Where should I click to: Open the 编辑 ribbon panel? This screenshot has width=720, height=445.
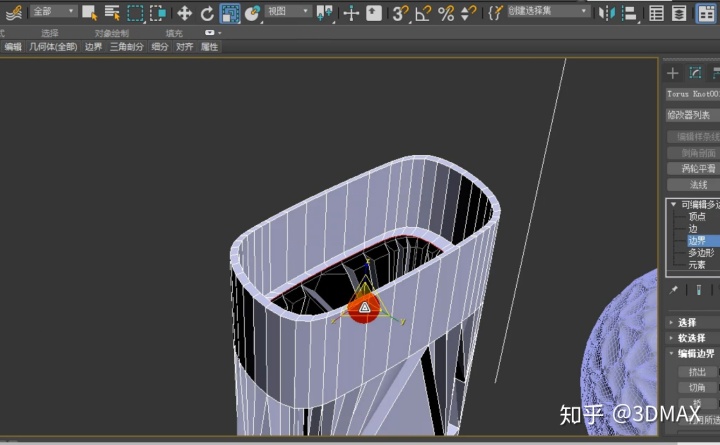[x=13, y=47]
